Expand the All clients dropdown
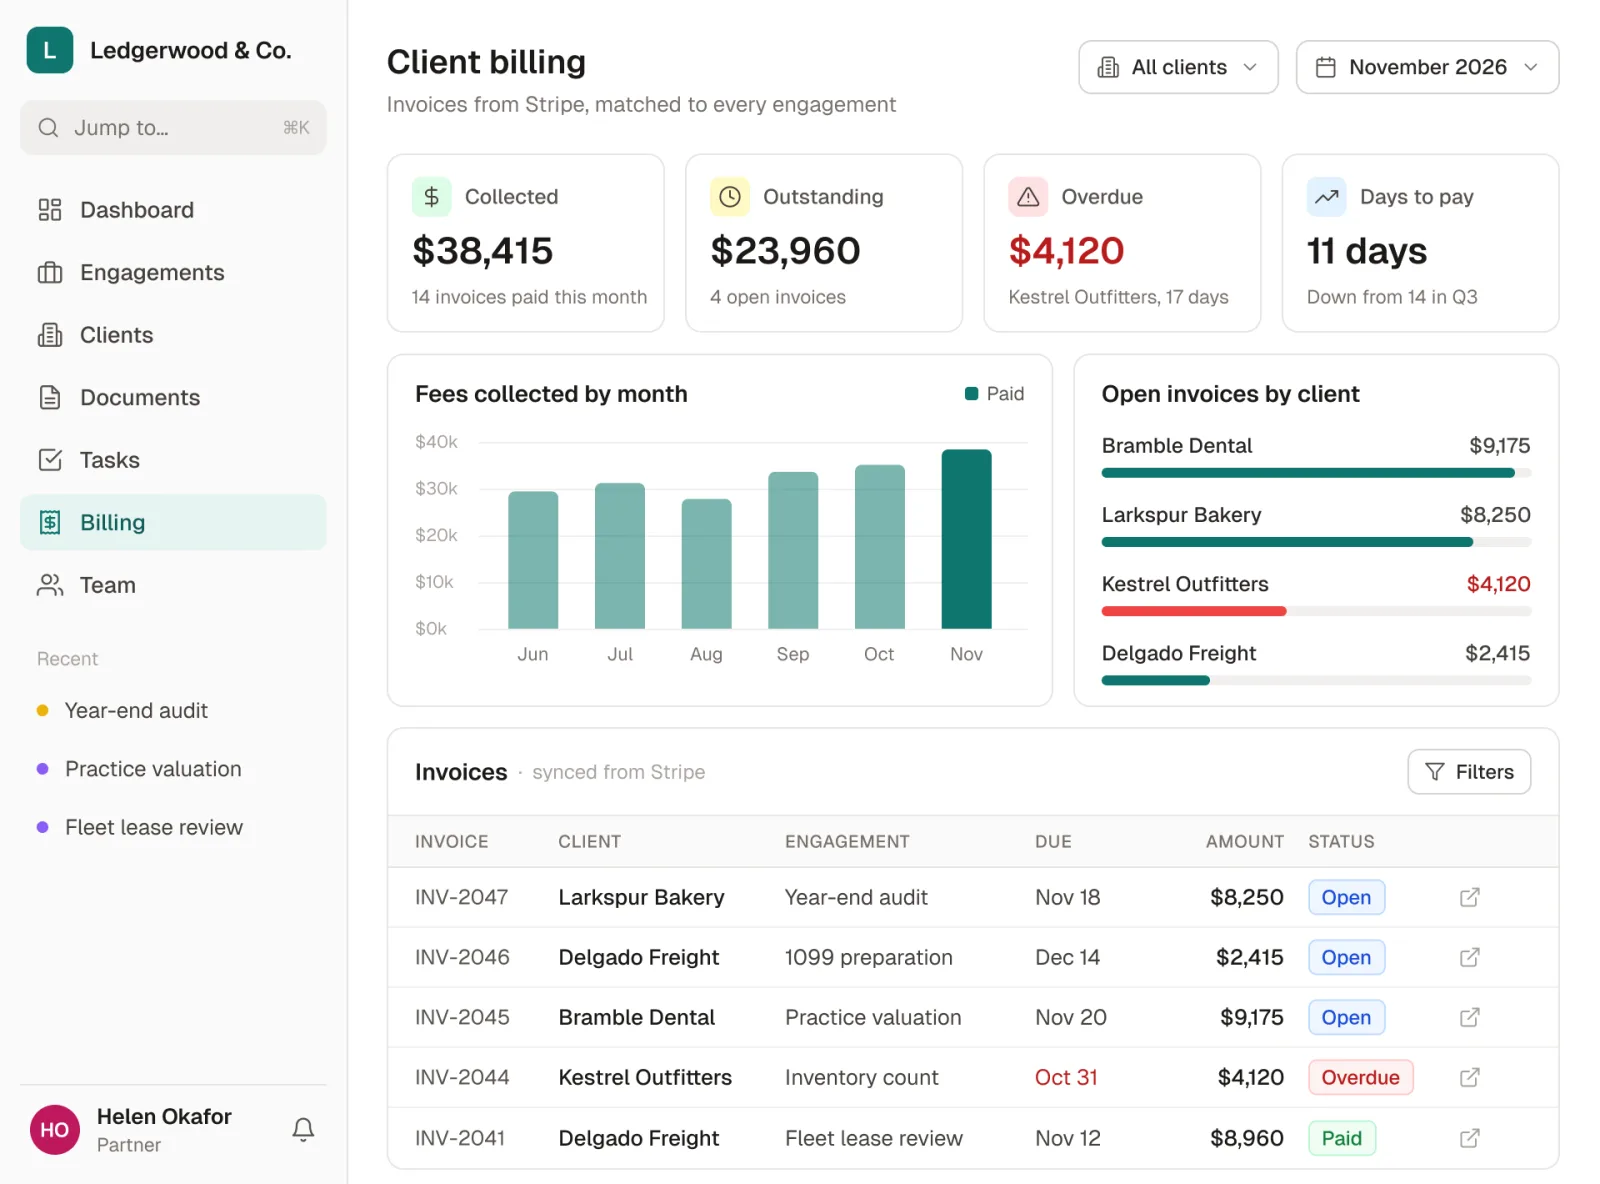 (1178, 67)
